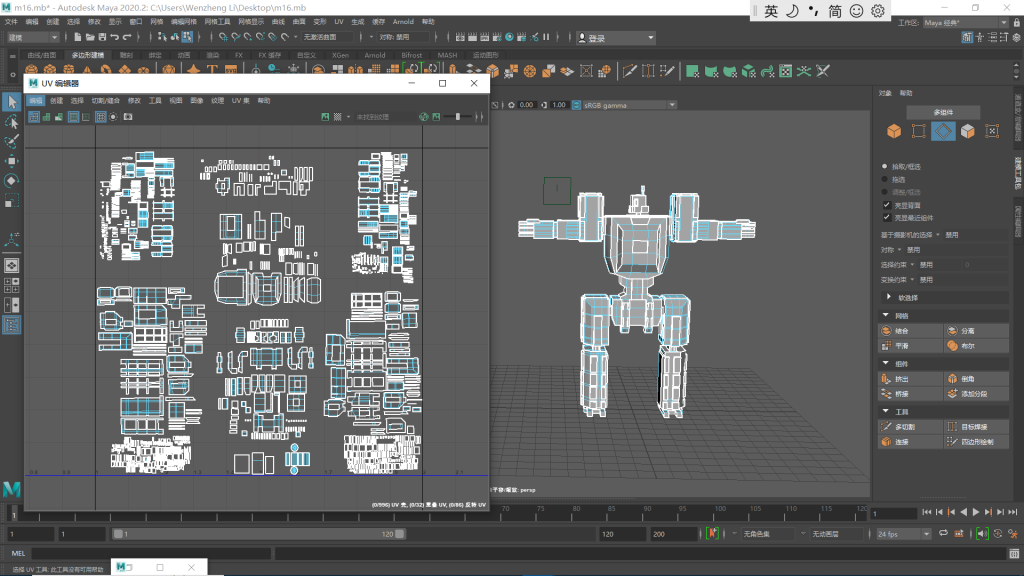Select the face selection mode icon
This screenshot has height=576, width=1024.
tap(967, 131)
